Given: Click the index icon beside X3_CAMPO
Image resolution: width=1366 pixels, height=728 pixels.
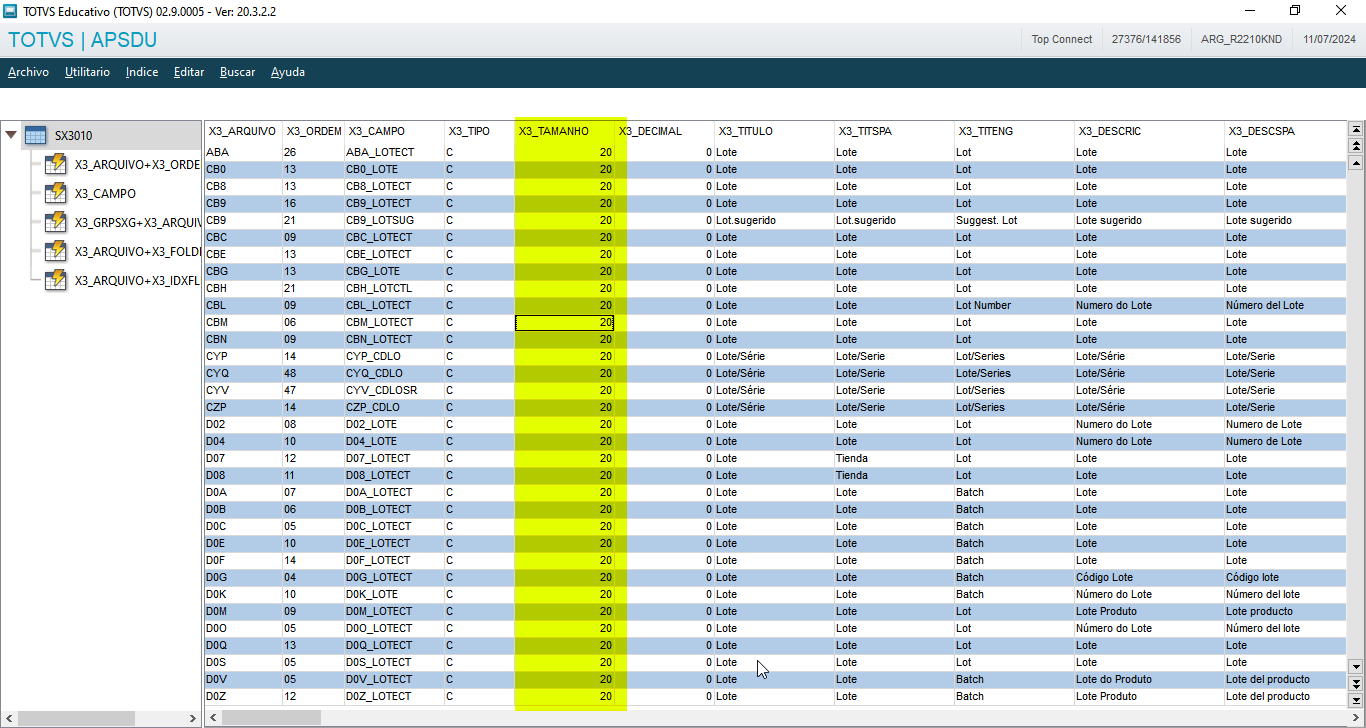Looking at the screenshot, I should tap(56, 193).
